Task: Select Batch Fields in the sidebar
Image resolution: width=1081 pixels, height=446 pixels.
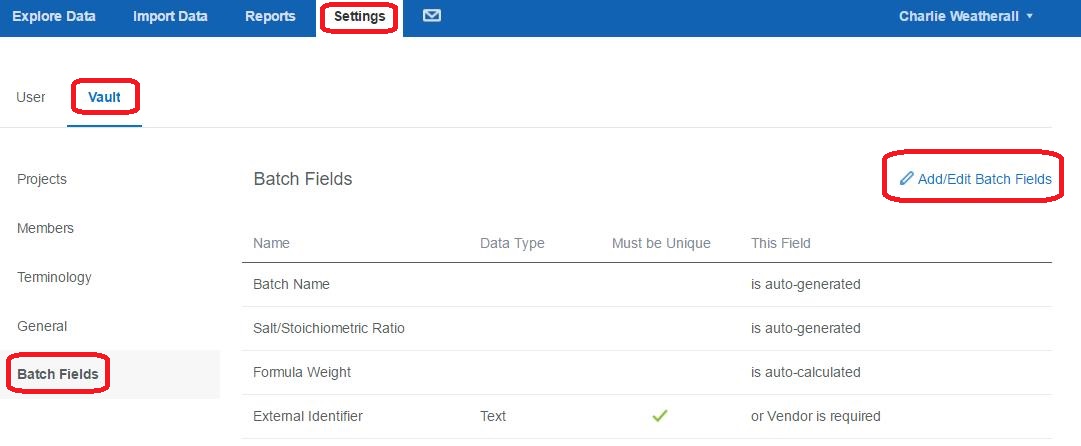Action: [x=58, y=374]
